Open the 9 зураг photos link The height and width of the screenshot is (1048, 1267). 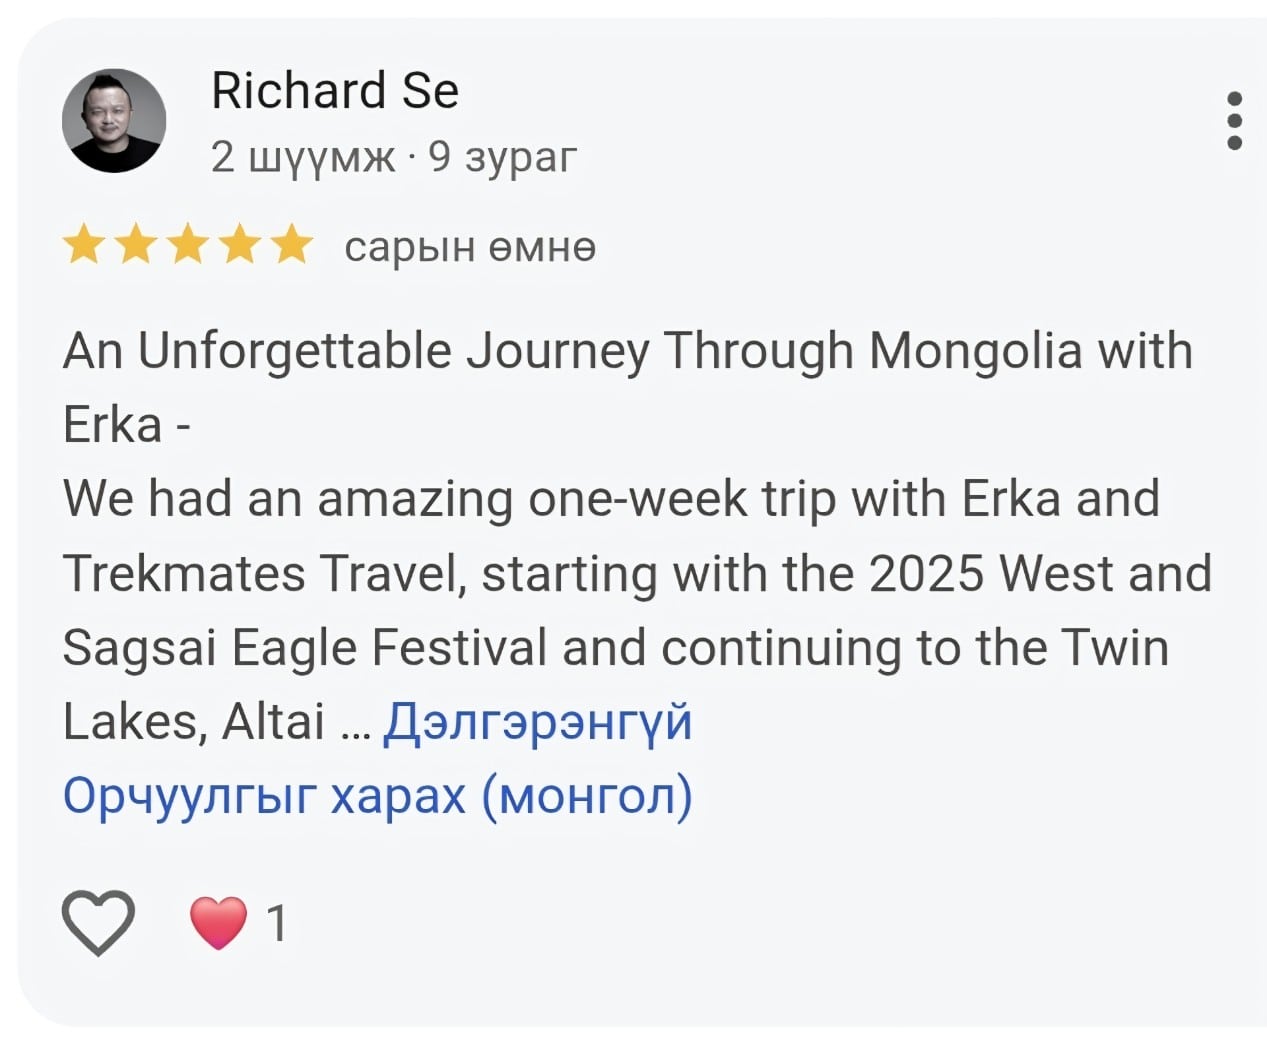500,156
